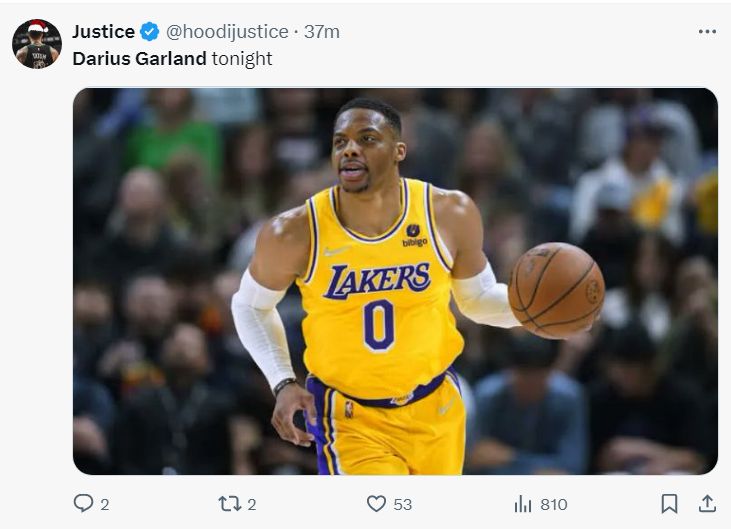Click the display name Justice

tap(103, 32)
